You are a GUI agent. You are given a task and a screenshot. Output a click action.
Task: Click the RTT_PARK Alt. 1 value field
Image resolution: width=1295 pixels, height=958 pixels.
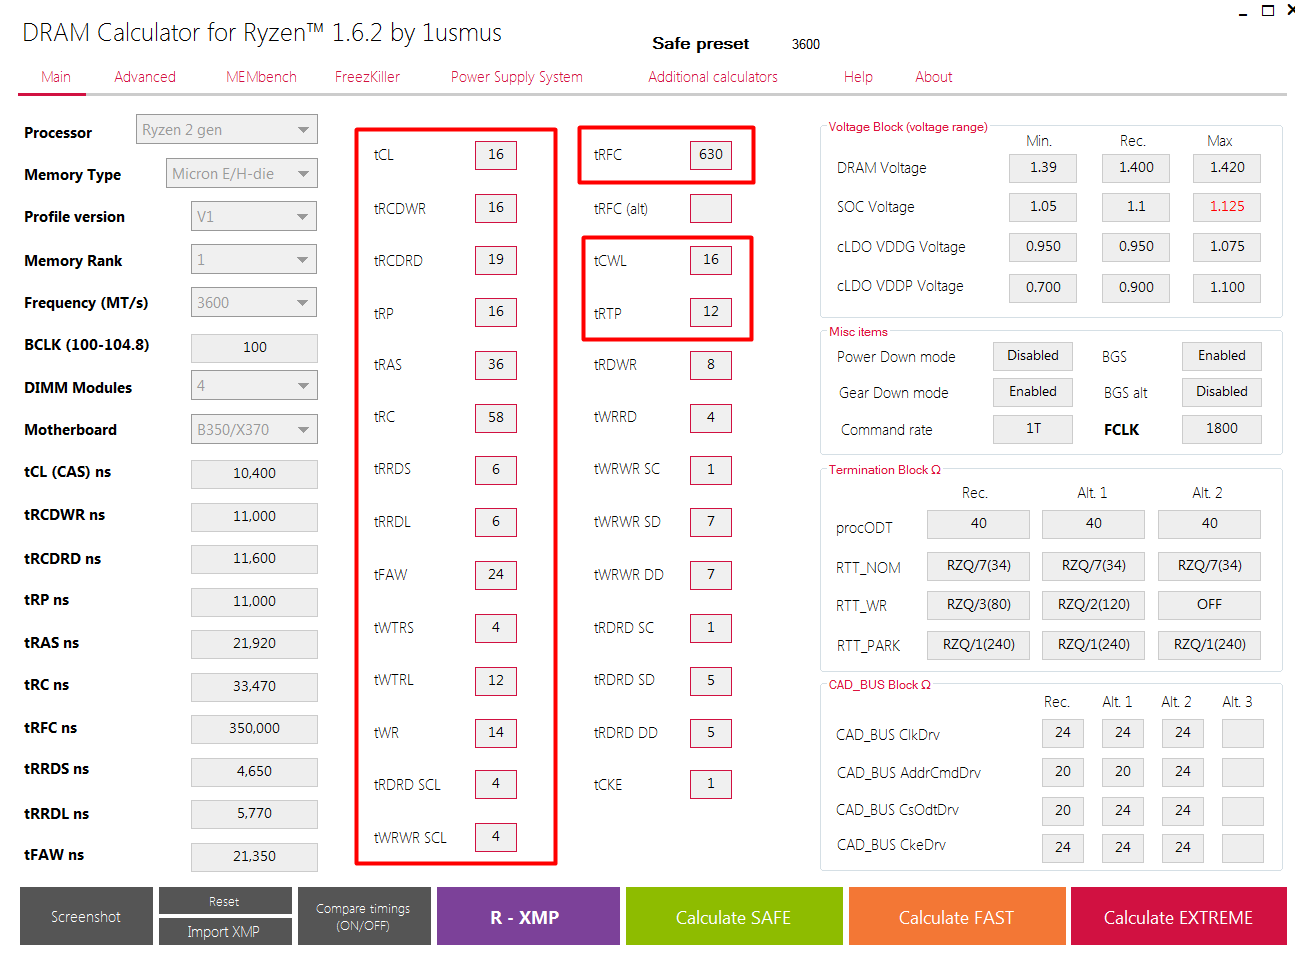click(x=1094, y=645)
